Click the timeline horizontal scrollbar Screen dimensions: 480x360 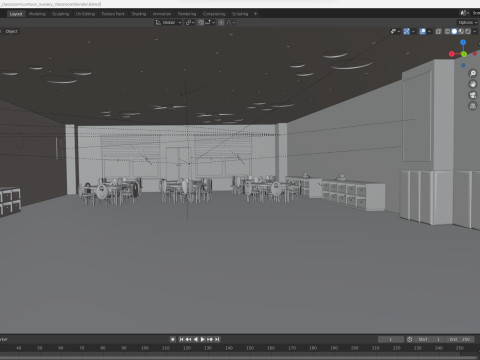(x=240, y=357)
